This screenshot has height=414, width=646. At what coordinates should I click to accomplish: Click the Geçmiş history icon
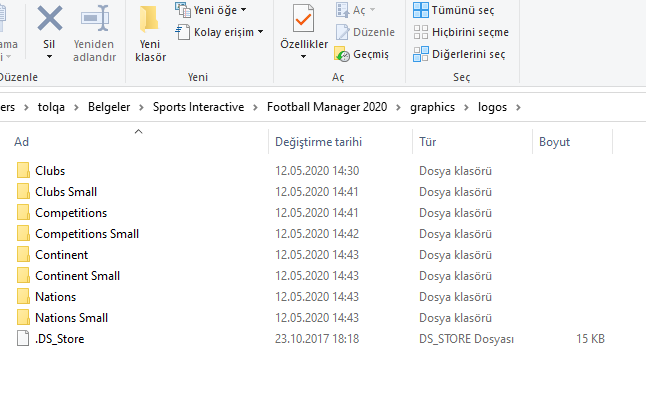[342, 54]
